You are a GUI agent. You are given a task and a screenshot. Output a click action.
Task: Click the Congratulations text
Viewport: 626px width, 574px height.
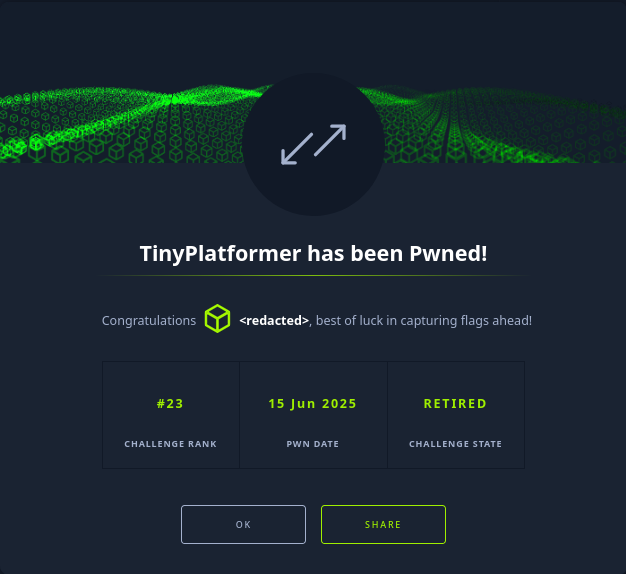(149, 321)
